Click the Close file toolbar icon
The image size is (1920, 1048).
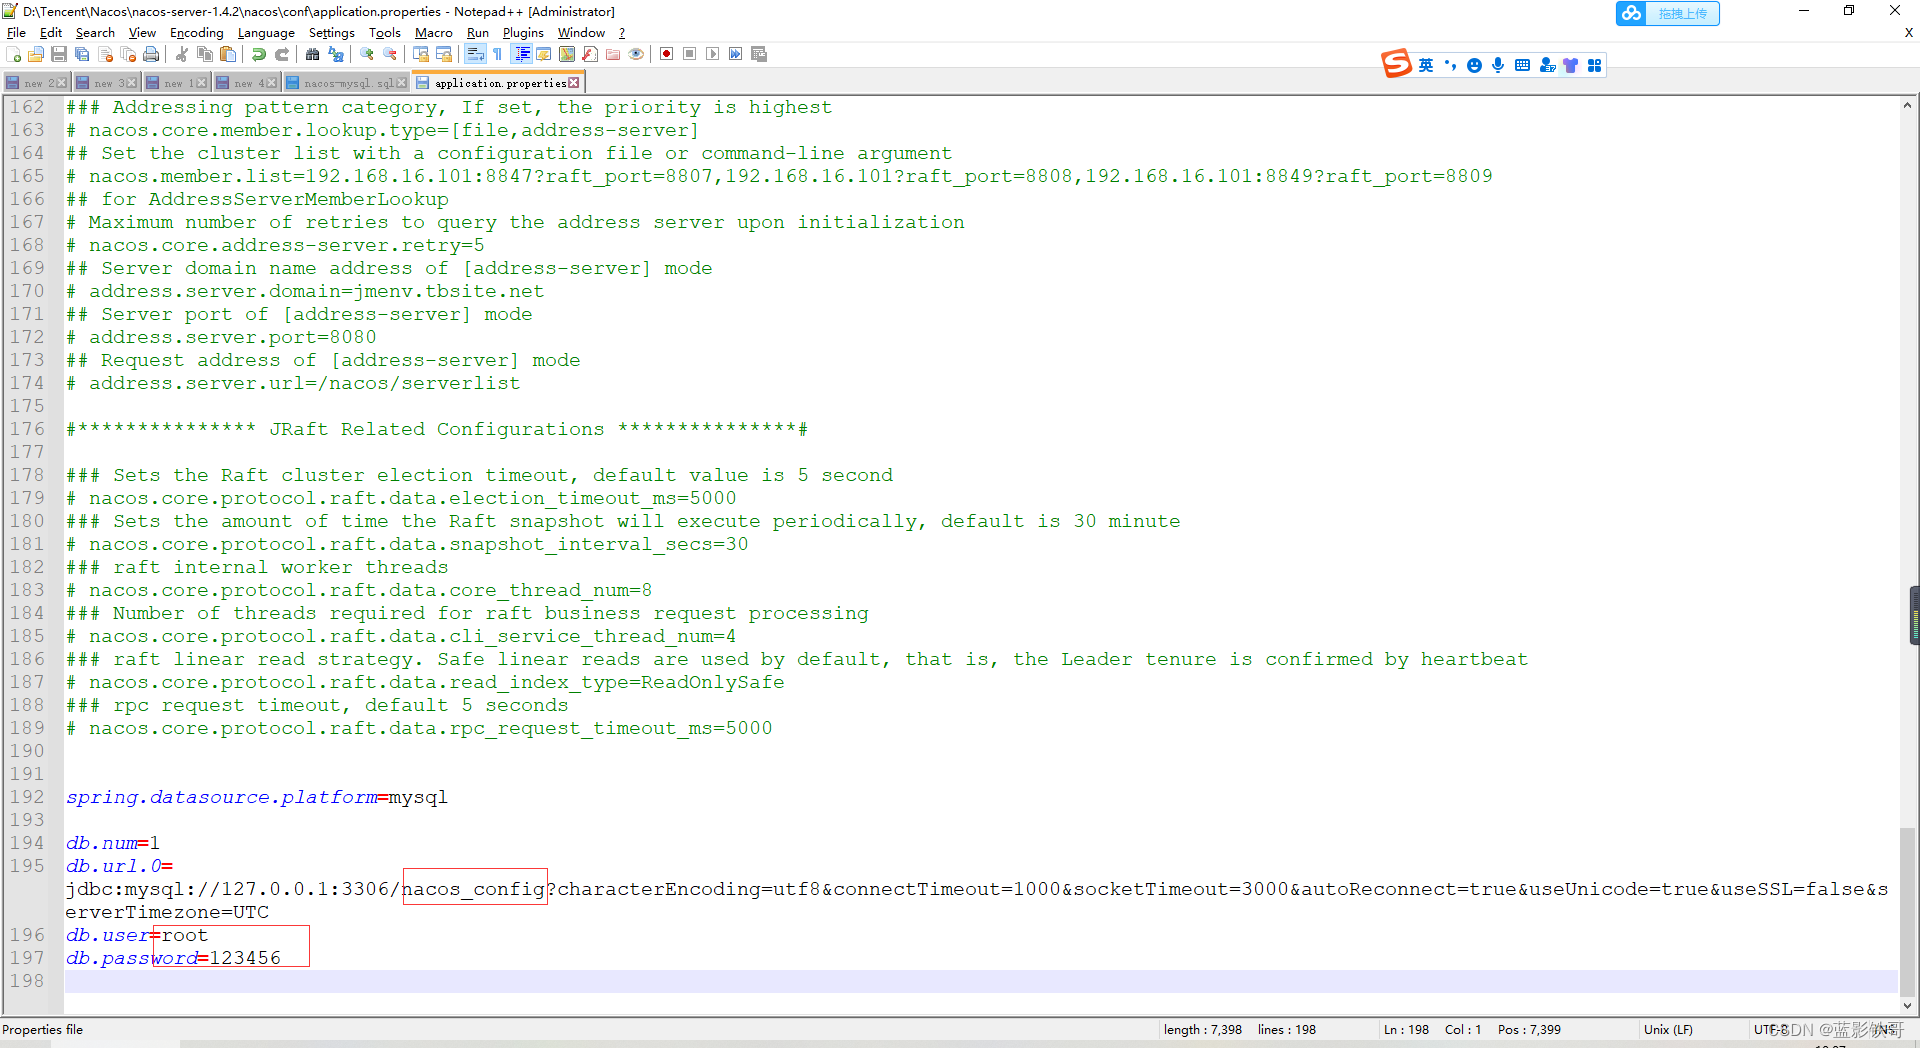(105, 54)
